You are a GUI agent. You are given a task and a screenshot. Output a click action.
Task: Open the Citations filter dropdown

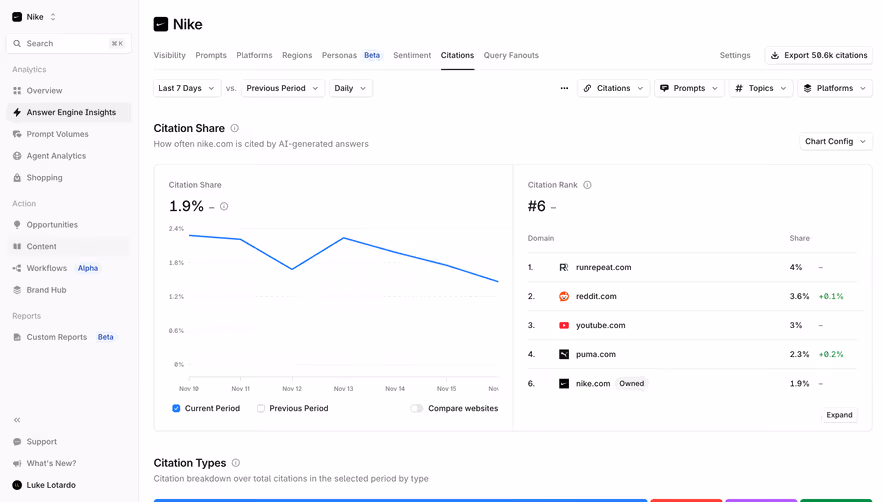tap(614, 88)
